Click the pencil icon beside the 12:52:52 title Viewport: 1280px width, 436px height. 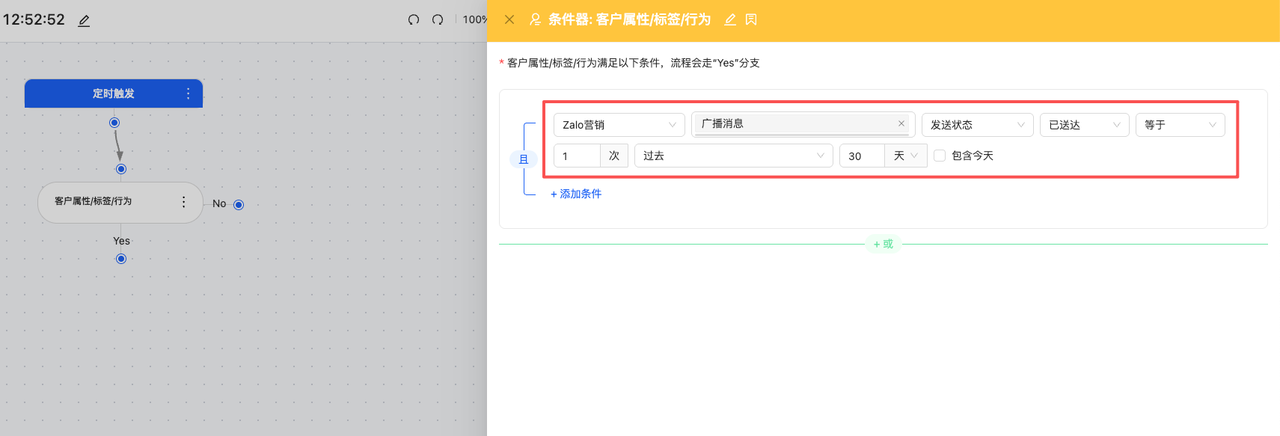84,20
